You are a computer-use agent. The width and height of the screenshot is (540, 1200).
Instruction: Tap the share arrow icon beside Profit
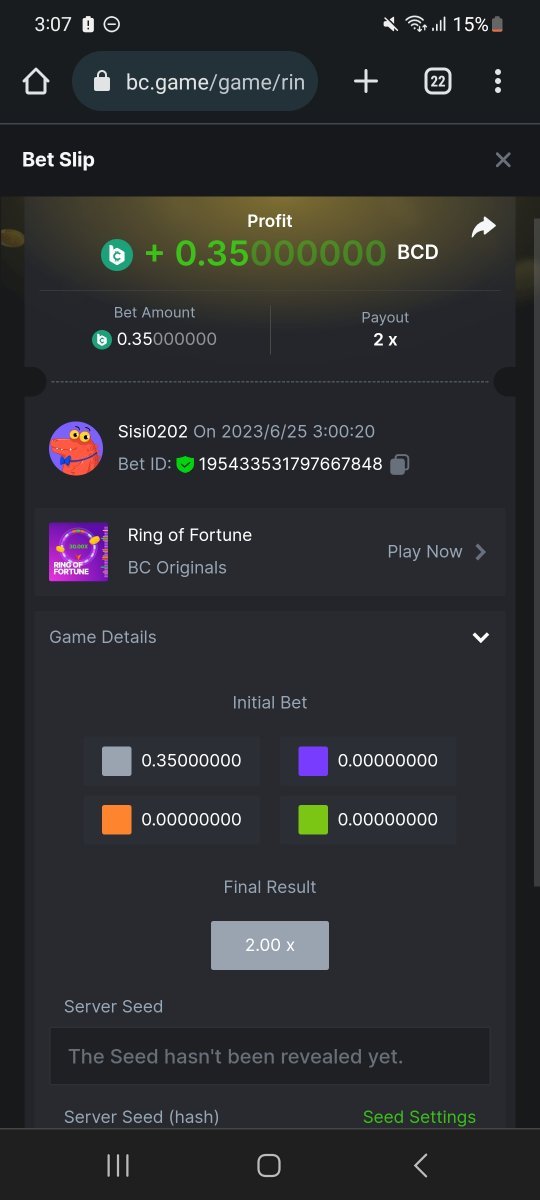[x=484, y=228]
